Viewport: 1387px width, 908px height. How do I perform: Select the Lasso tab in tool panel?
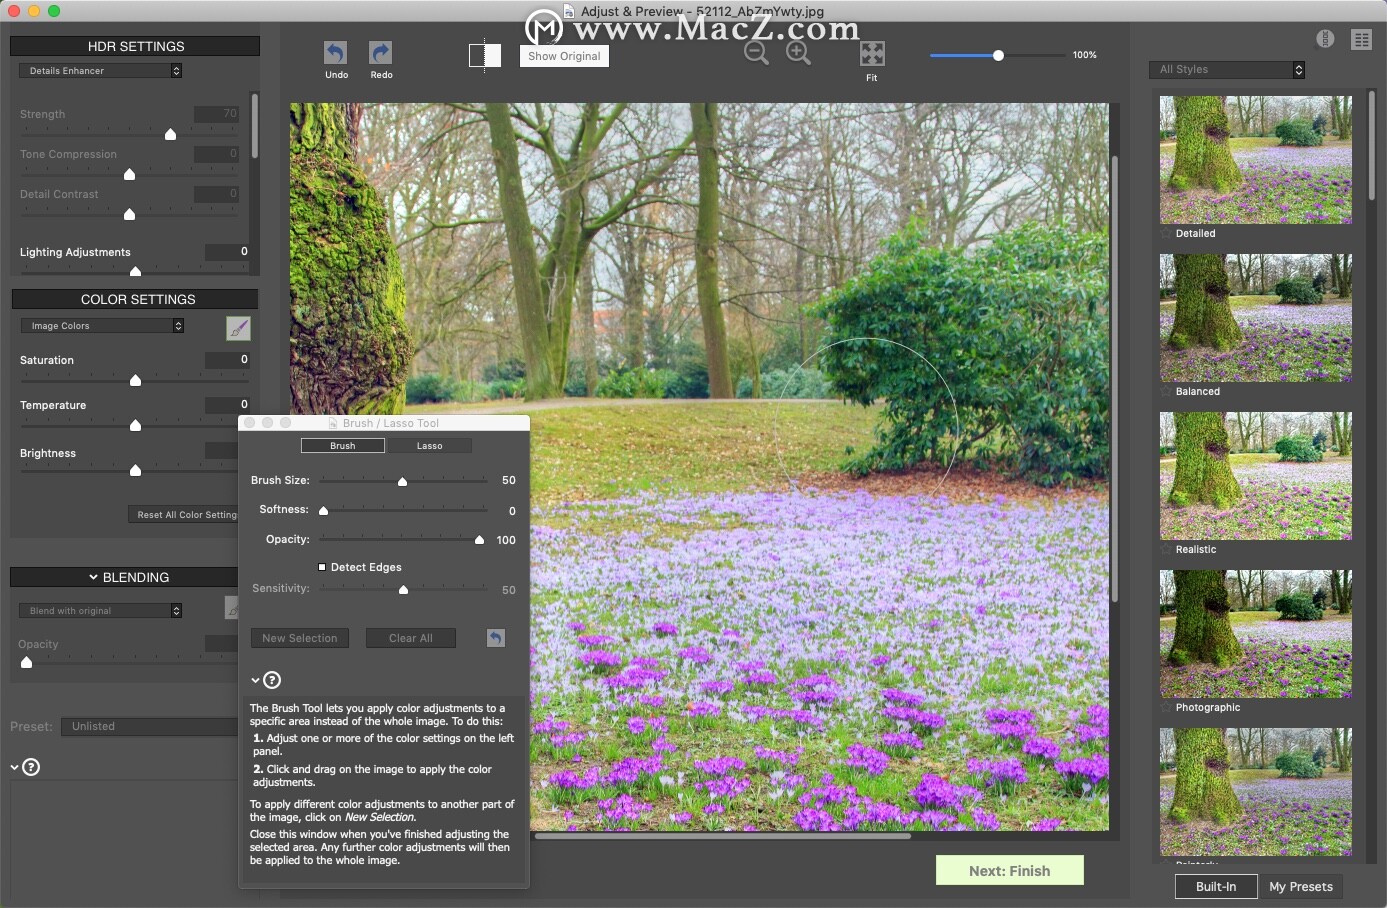click(x=429, y=446)
